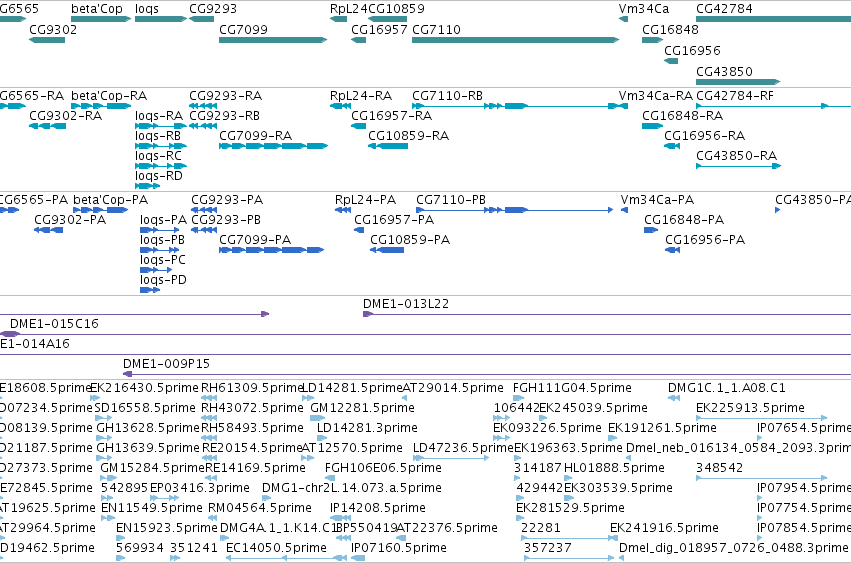Open the loqs-RD transcript label
Viewport: 851px width, 563px height.
(x=158, y=176)
